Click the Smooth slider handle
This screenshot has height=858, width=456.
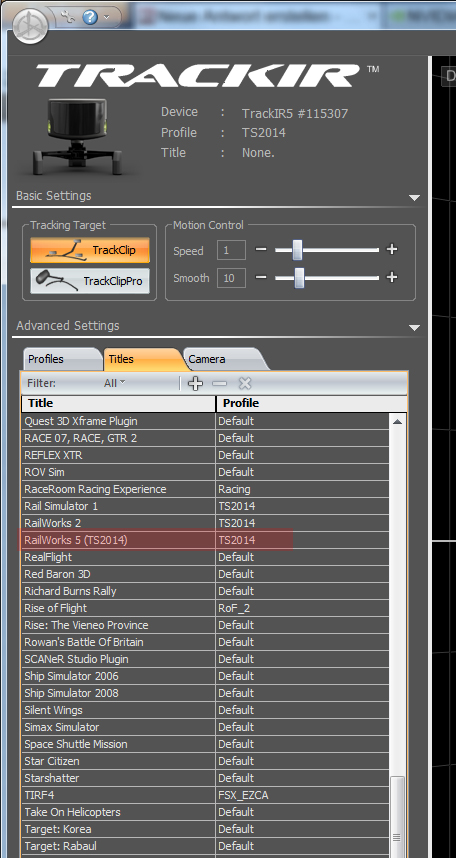(x=299, y=277)
